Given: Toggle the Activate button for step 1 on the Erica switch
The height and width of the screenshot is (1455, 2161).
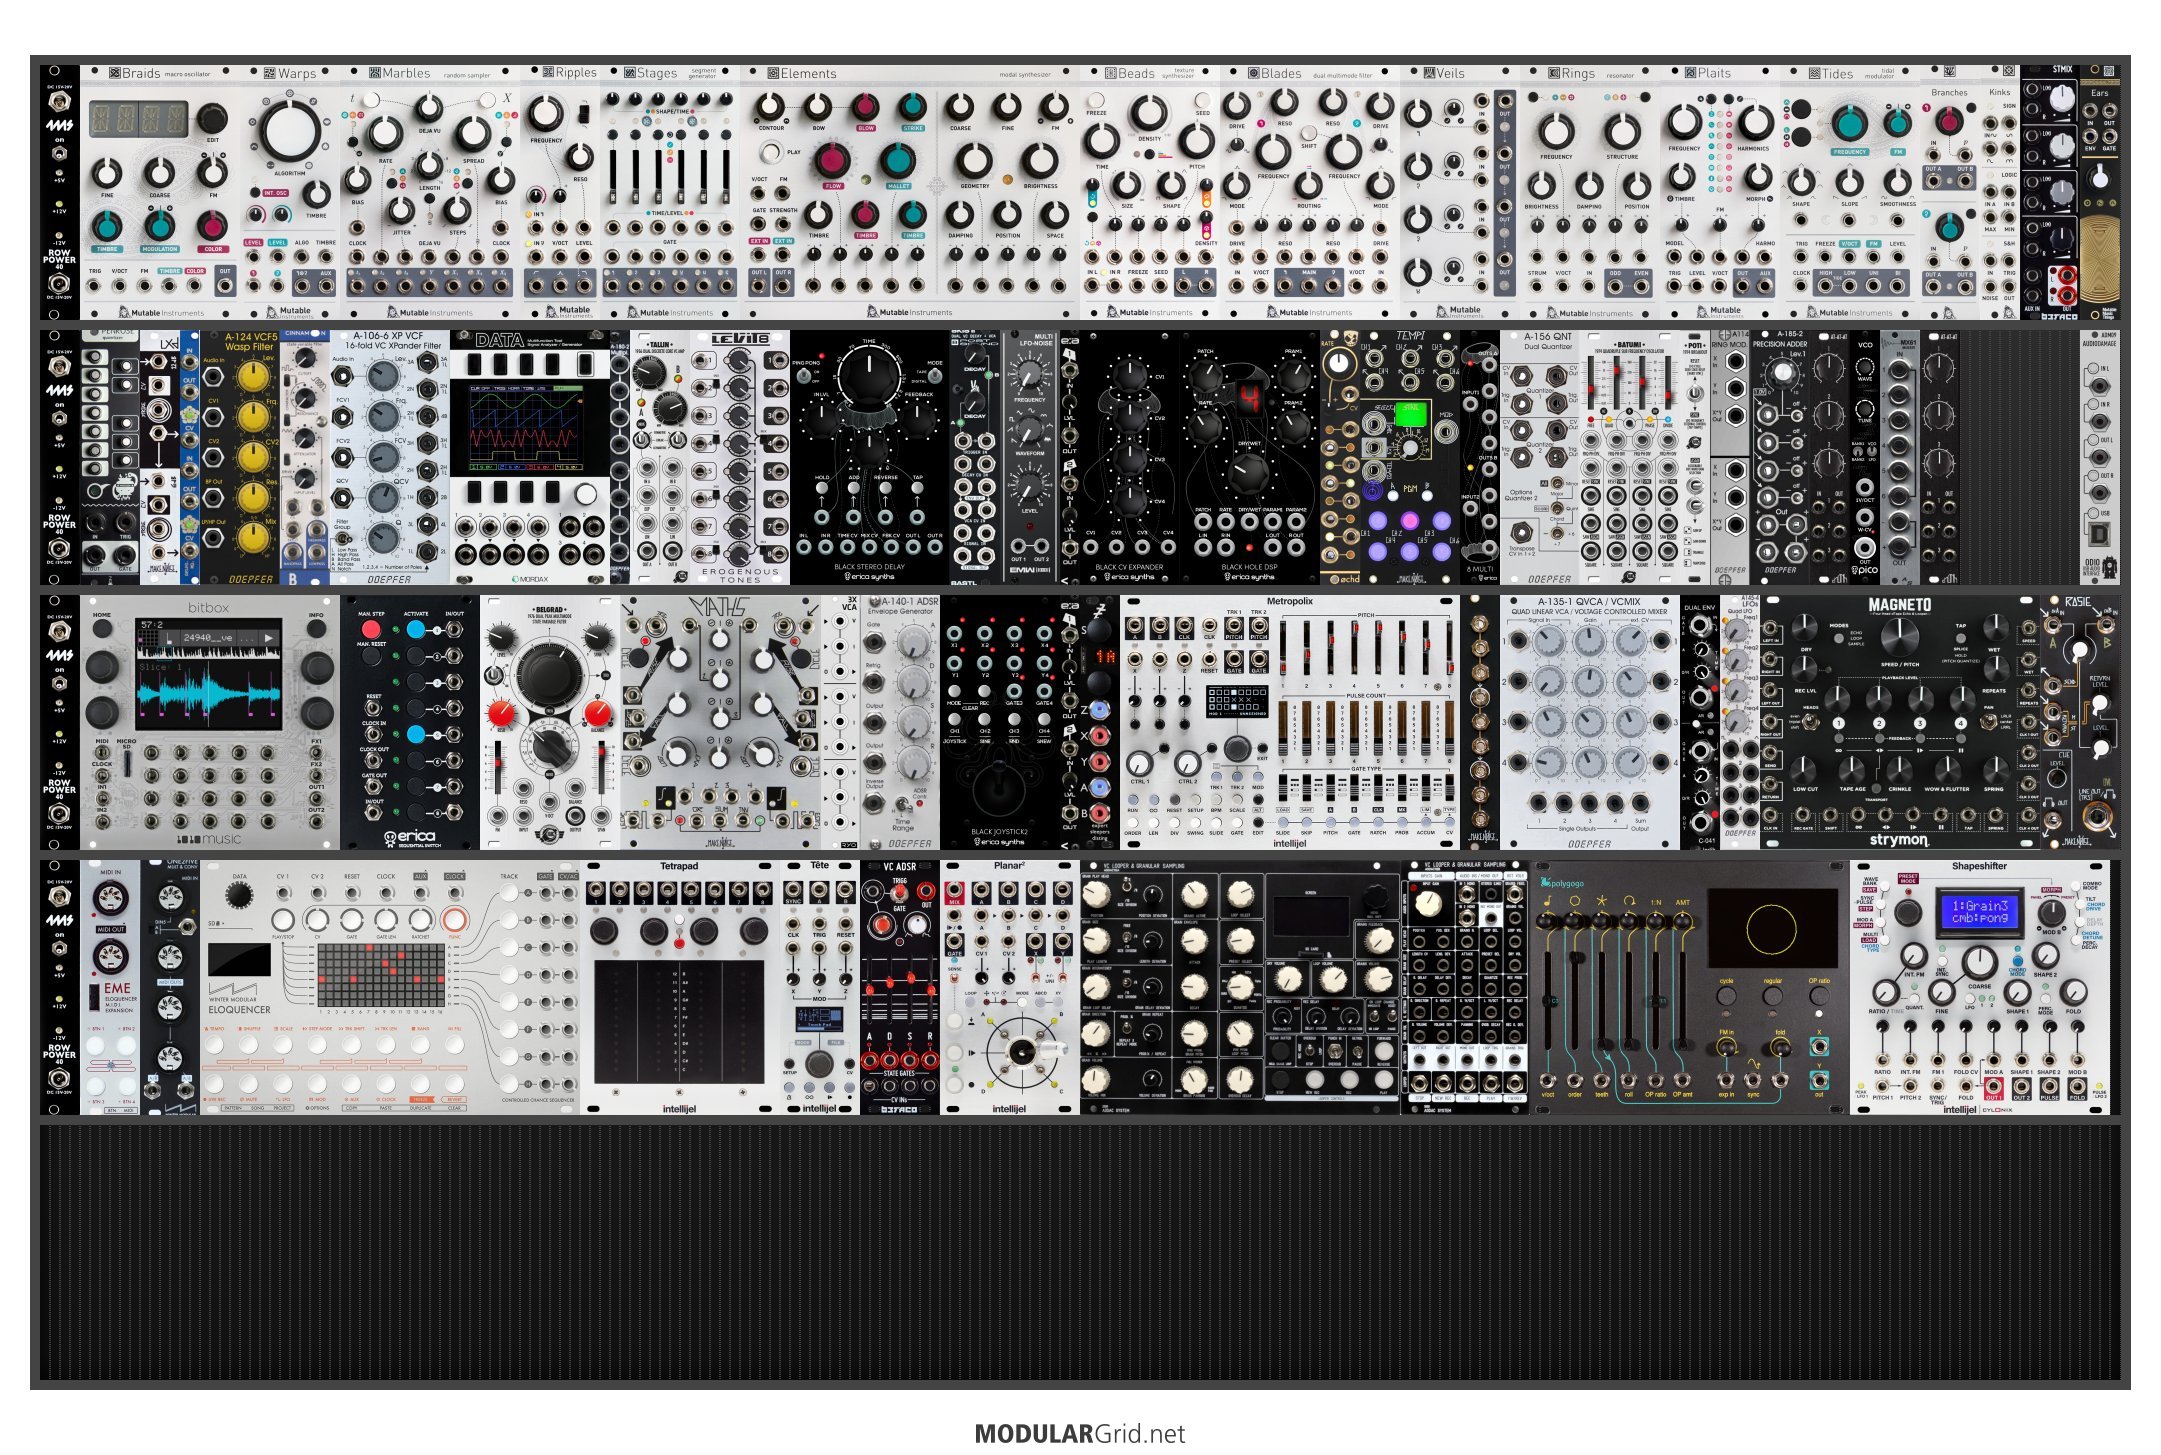Looking at the screenshot, I should 415,630.
